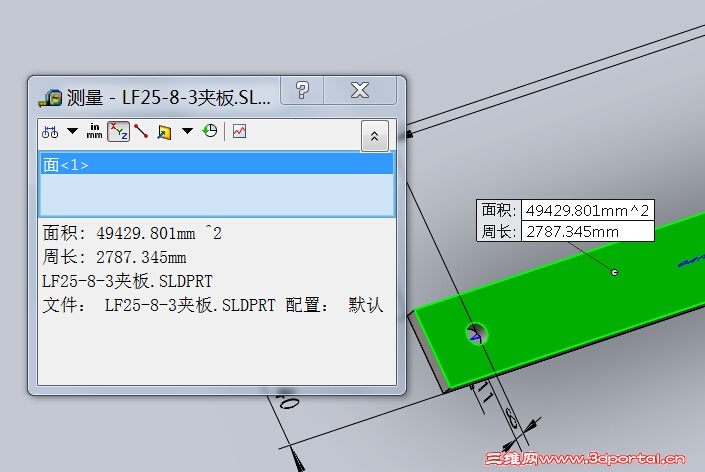The width and height of the screenshot is (705, 472).
Task: Expand projected-on dropdown arrow
Action: pos(187,131)
